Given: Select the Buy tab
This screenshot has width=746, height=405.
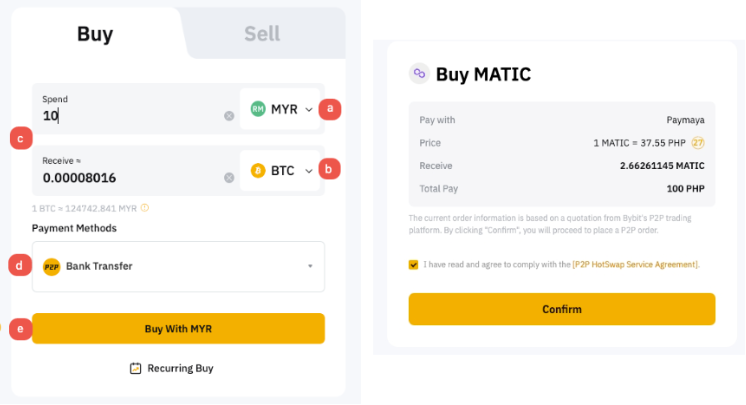Looking at the screenshot, I should [95, 34].
